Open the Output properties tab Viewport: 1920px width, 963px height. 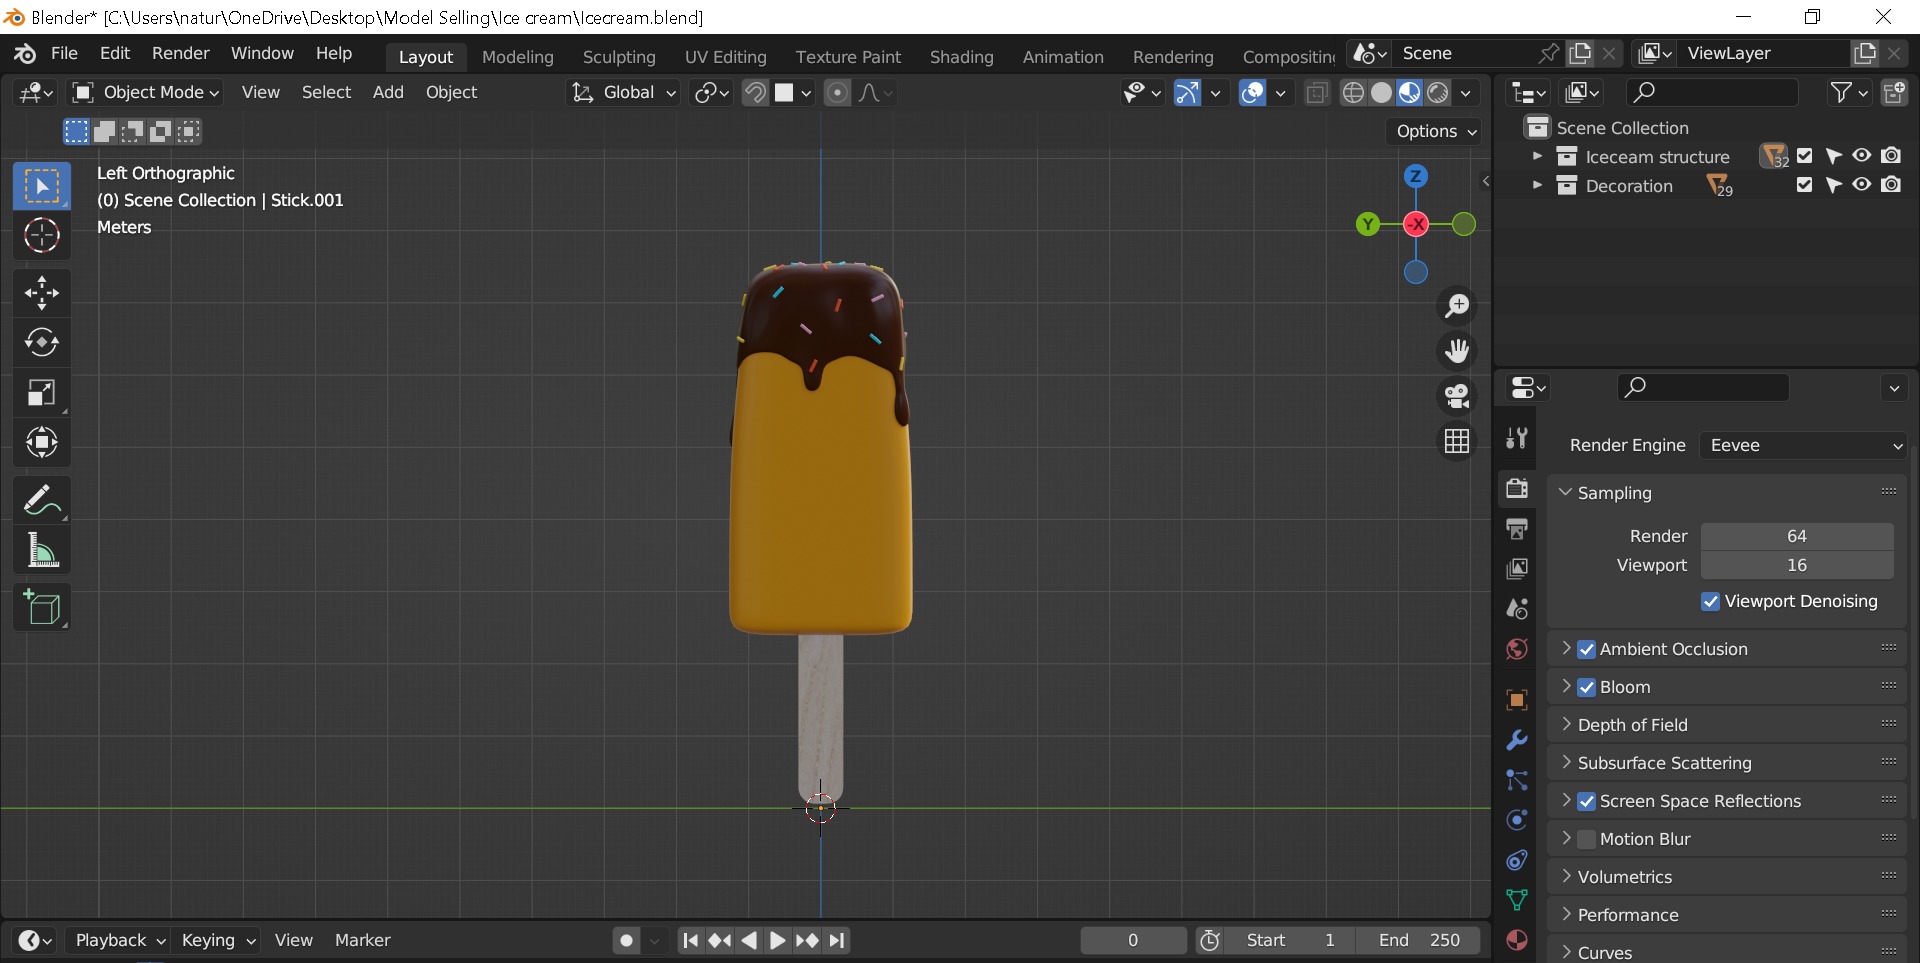(x=1517, y=528)
